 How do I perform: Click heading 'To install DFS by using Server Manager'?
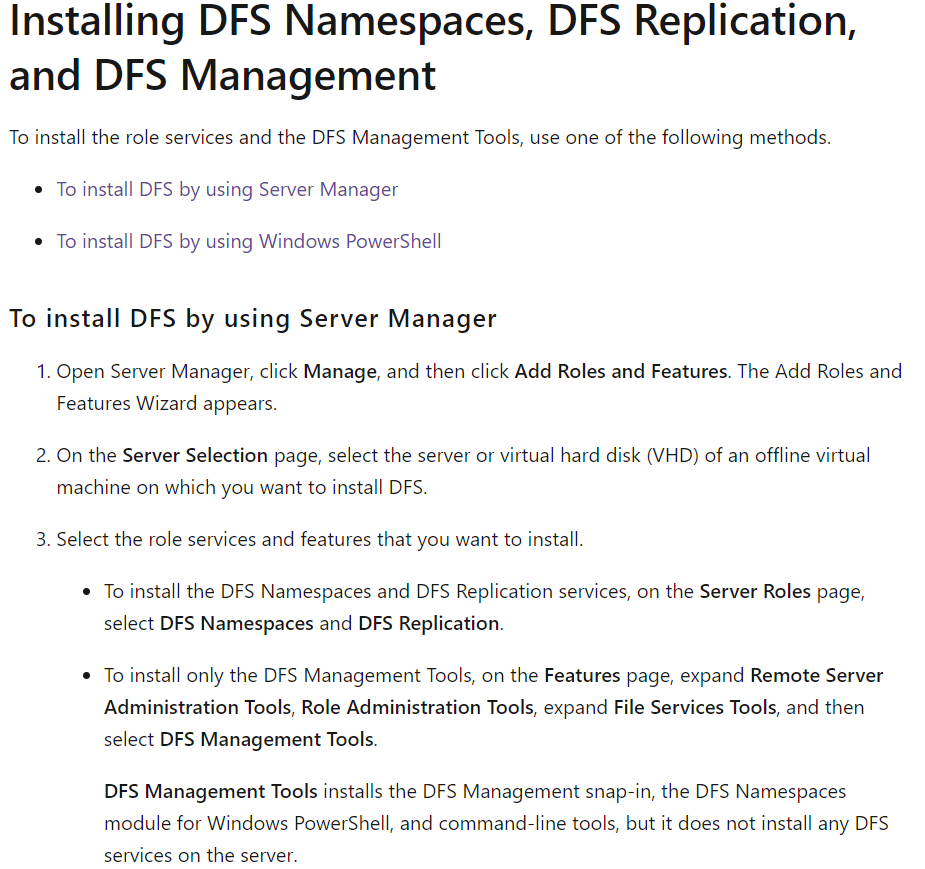click(253, 319)
